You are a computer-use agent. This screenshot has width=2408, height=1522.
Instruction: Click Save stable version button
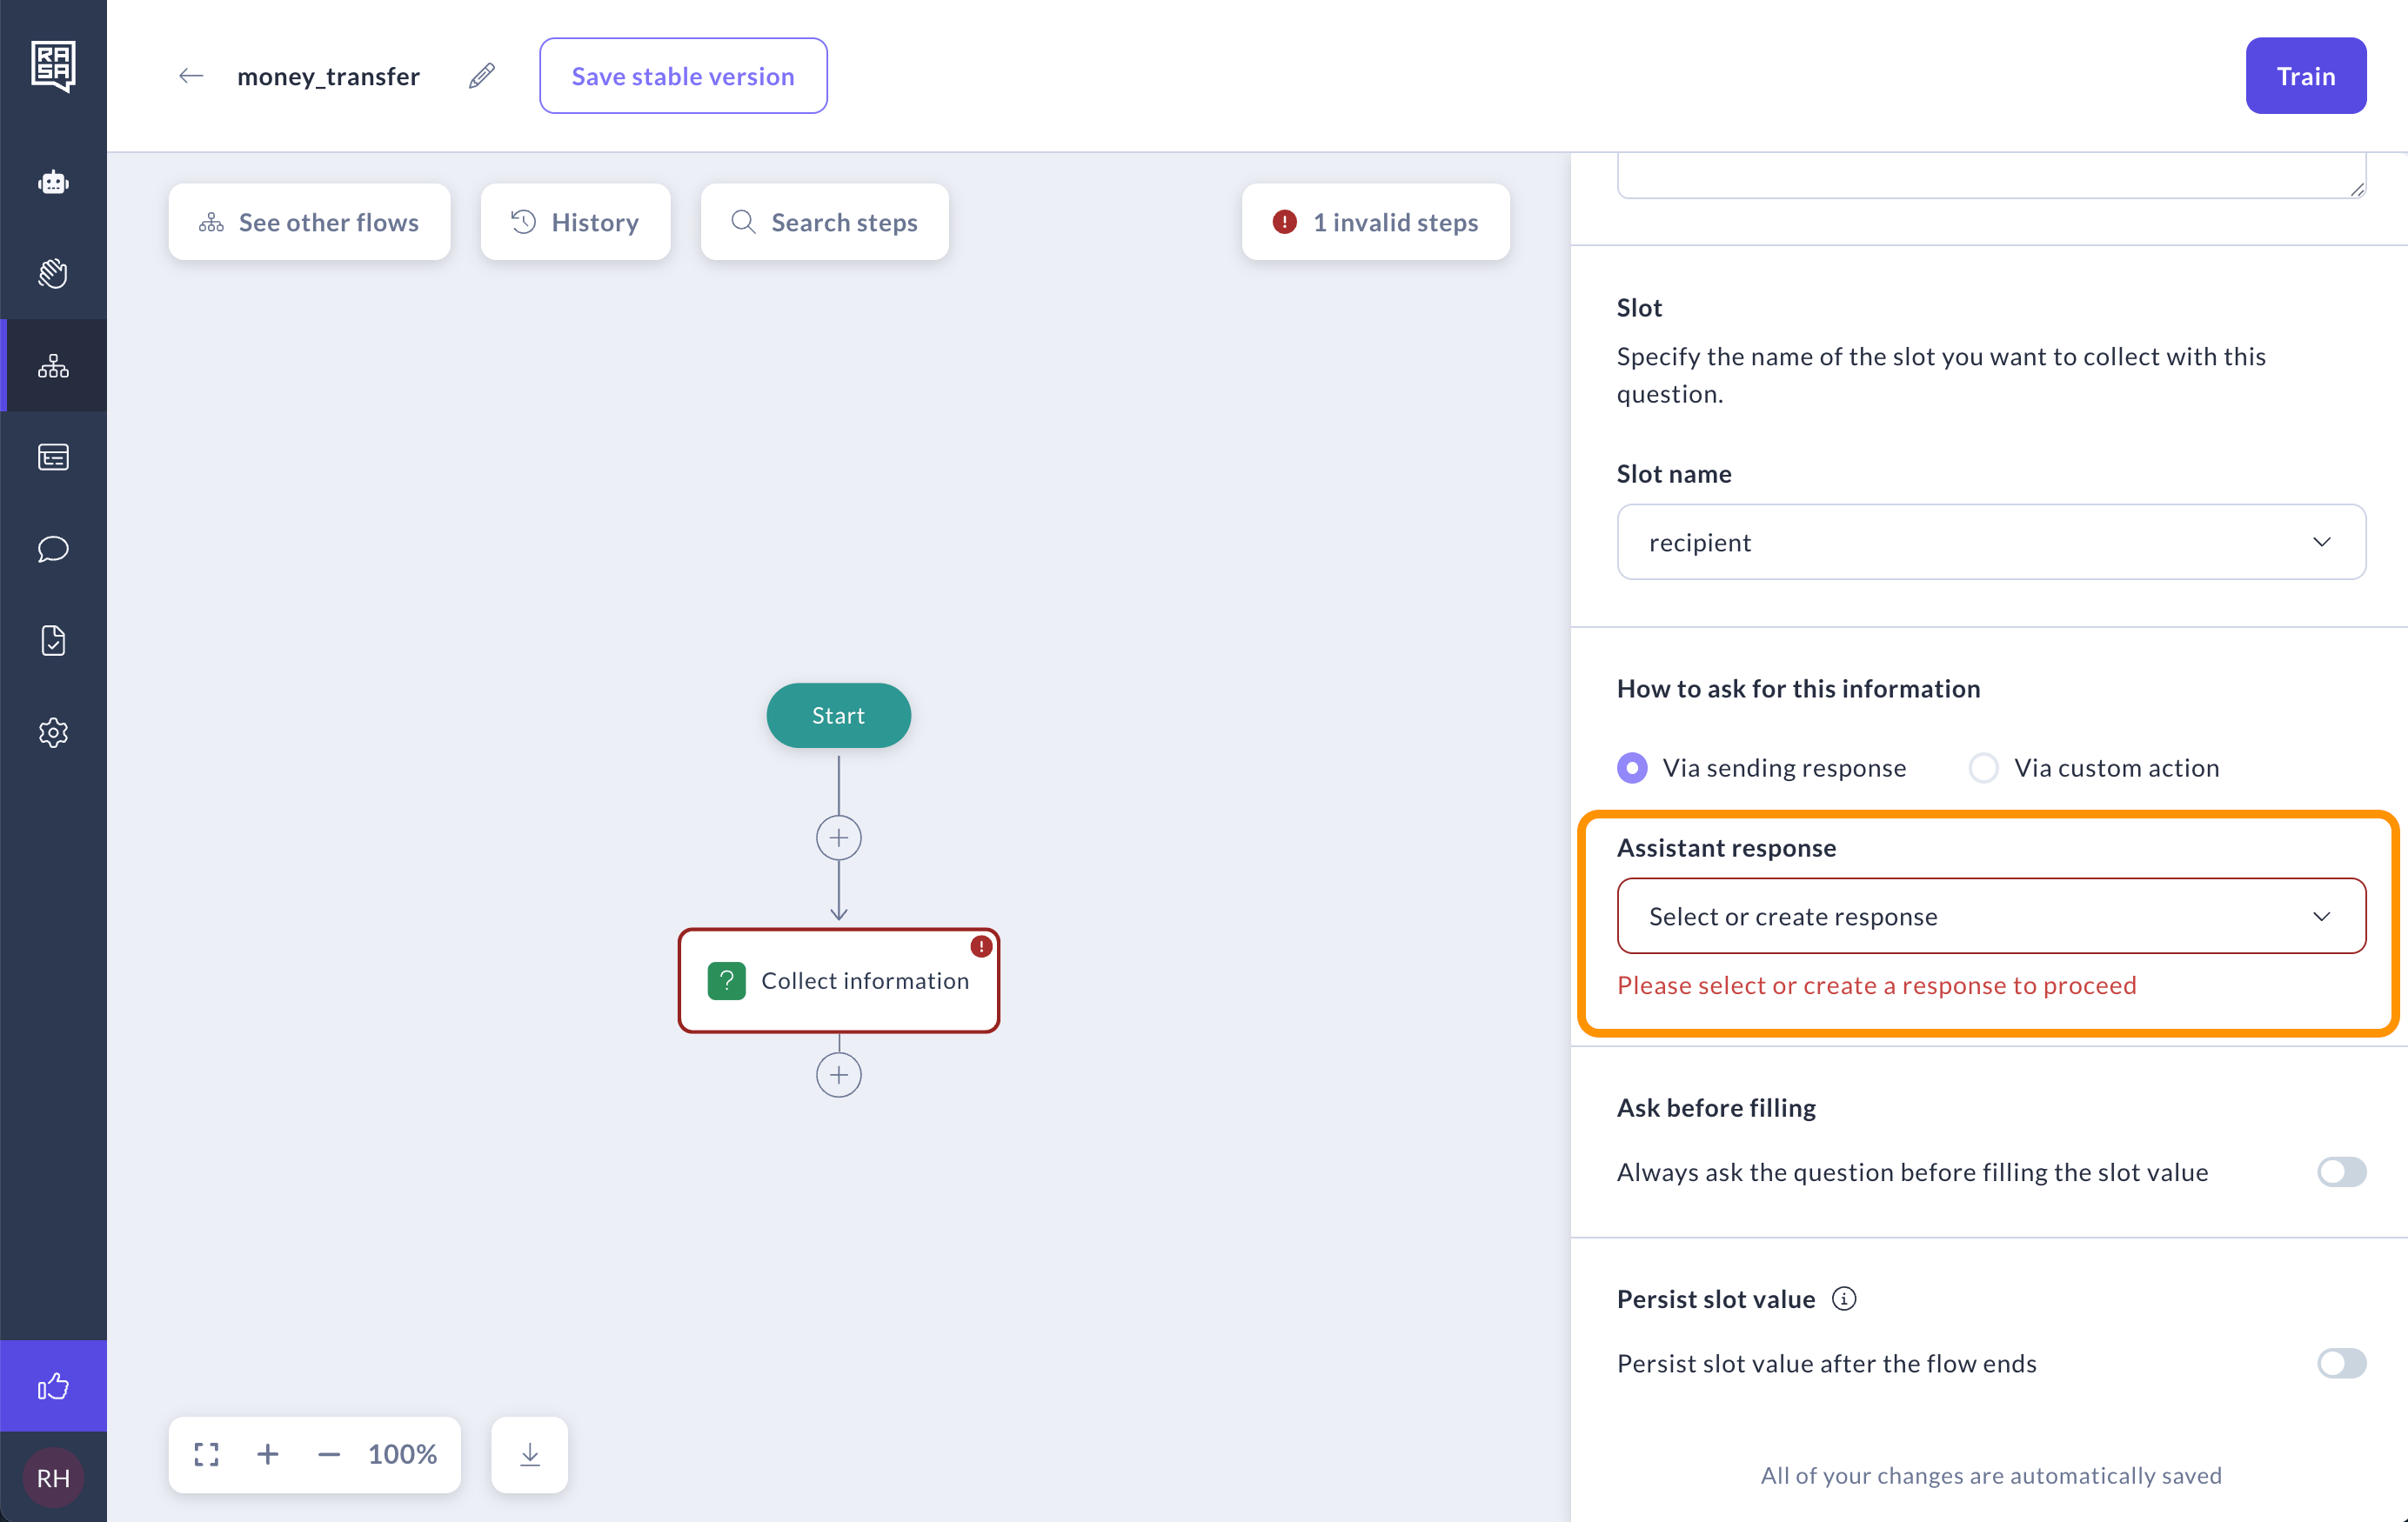pos(683,76)
